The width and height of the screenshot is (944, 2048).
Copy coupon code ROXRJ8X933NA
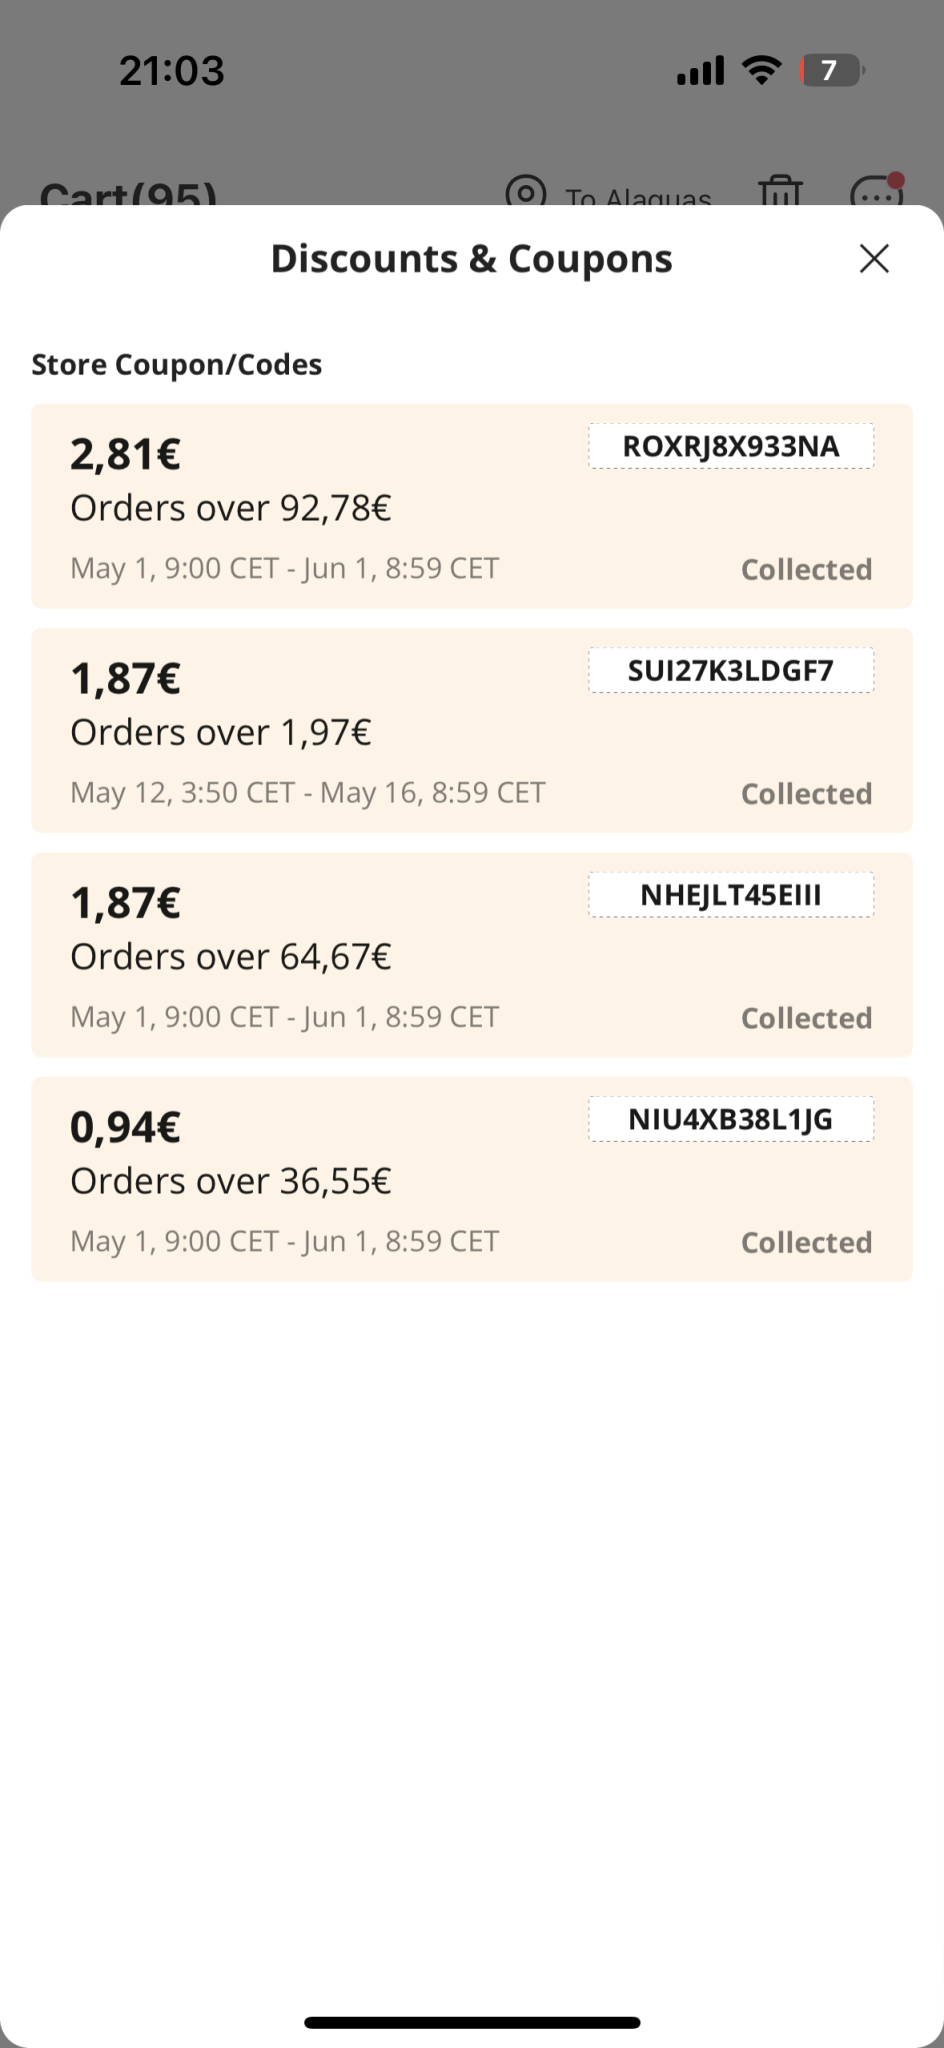[731, 446]
